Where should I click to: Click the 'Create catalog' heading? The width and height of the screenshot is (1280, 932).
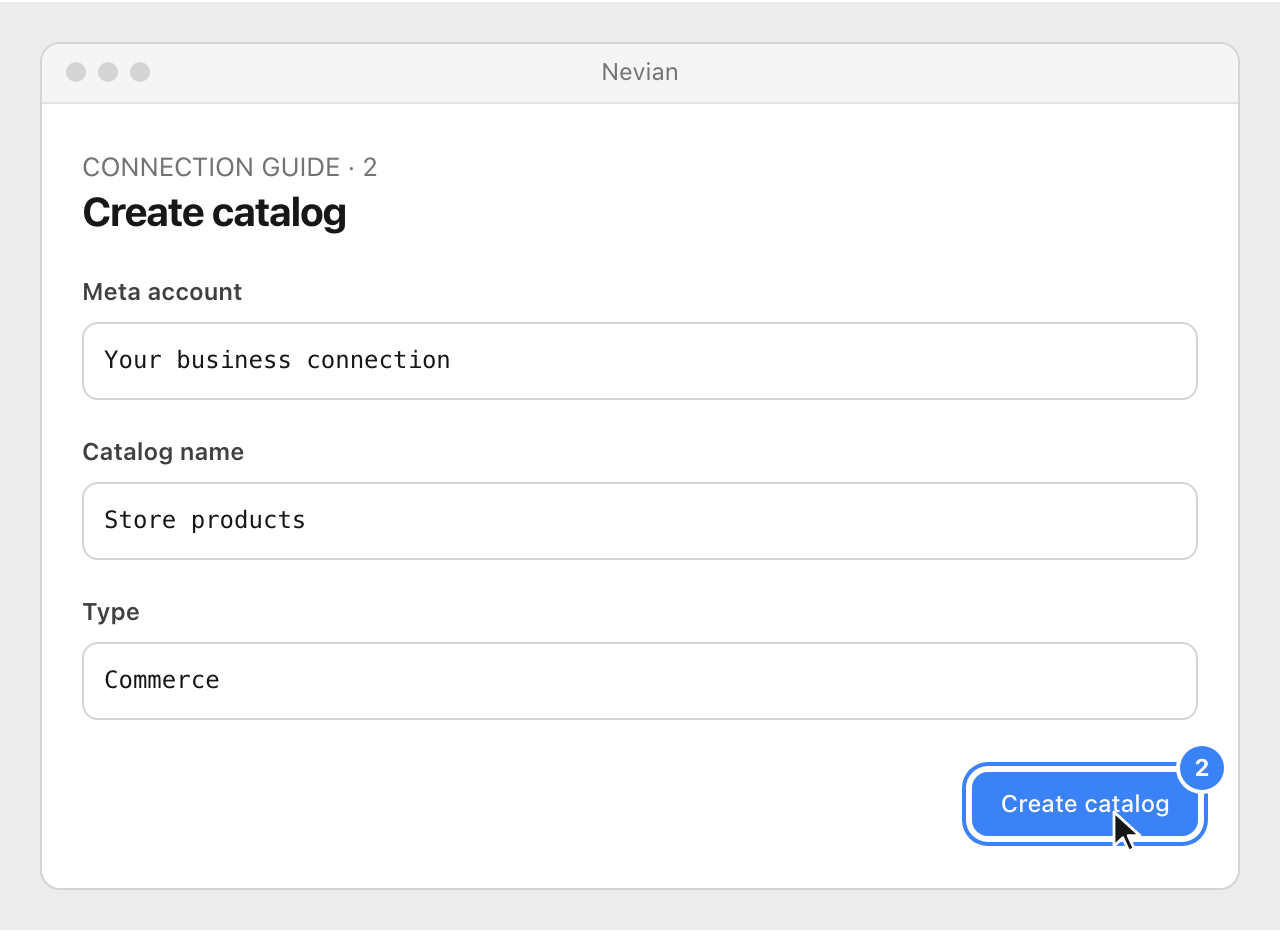(214, 213)
